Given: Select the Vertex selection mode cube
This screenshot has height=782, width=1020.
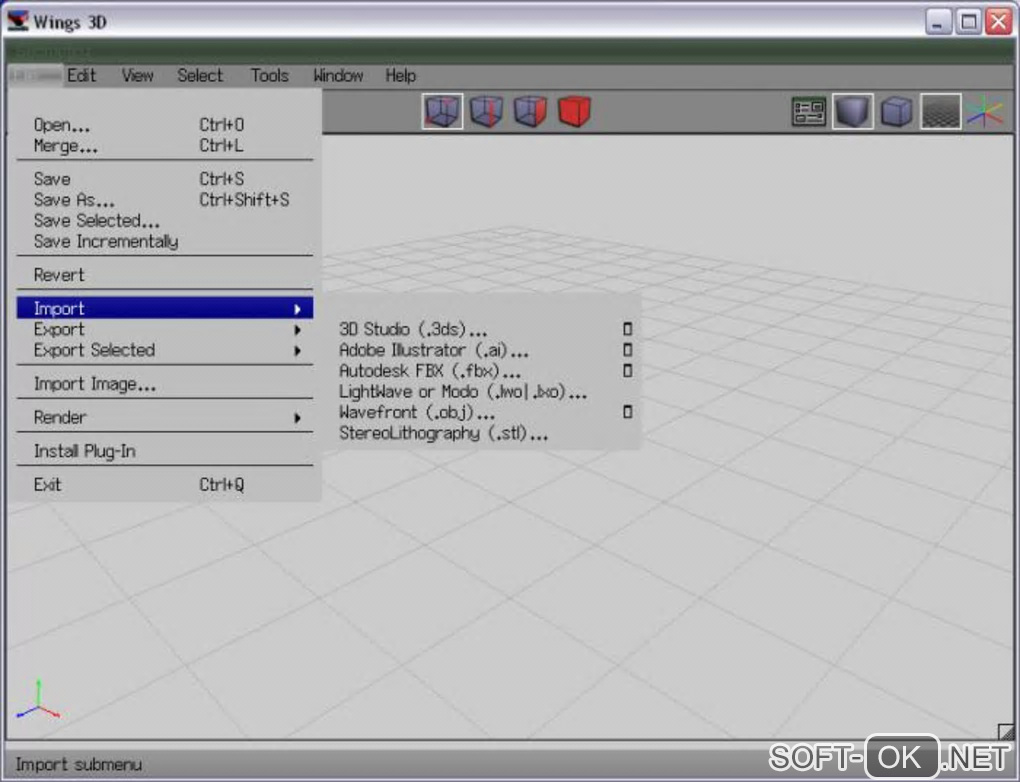Looking at the screenshot, I should point(442,111).
